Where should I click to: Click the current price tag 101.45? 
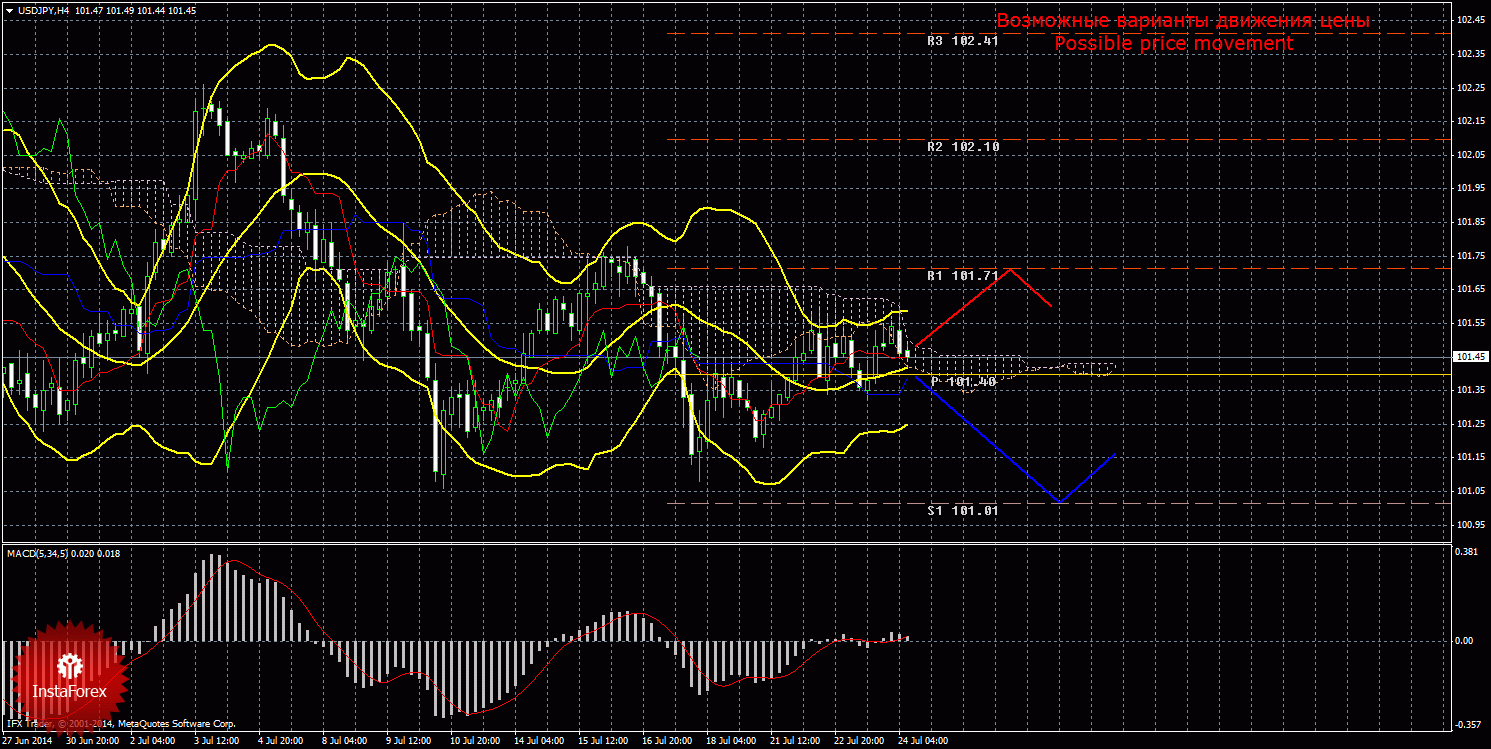1469,357
